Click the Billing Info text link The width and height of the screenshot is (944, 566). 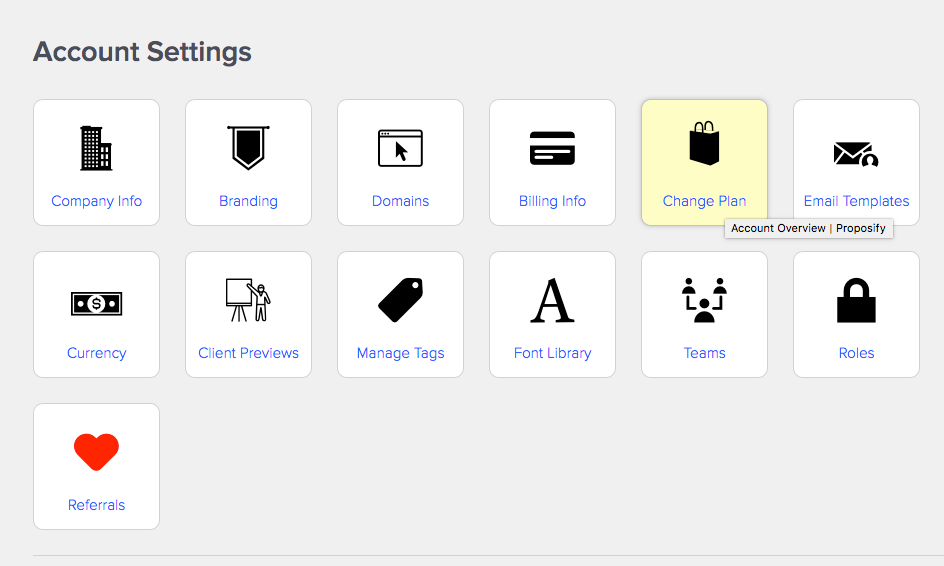552,201
